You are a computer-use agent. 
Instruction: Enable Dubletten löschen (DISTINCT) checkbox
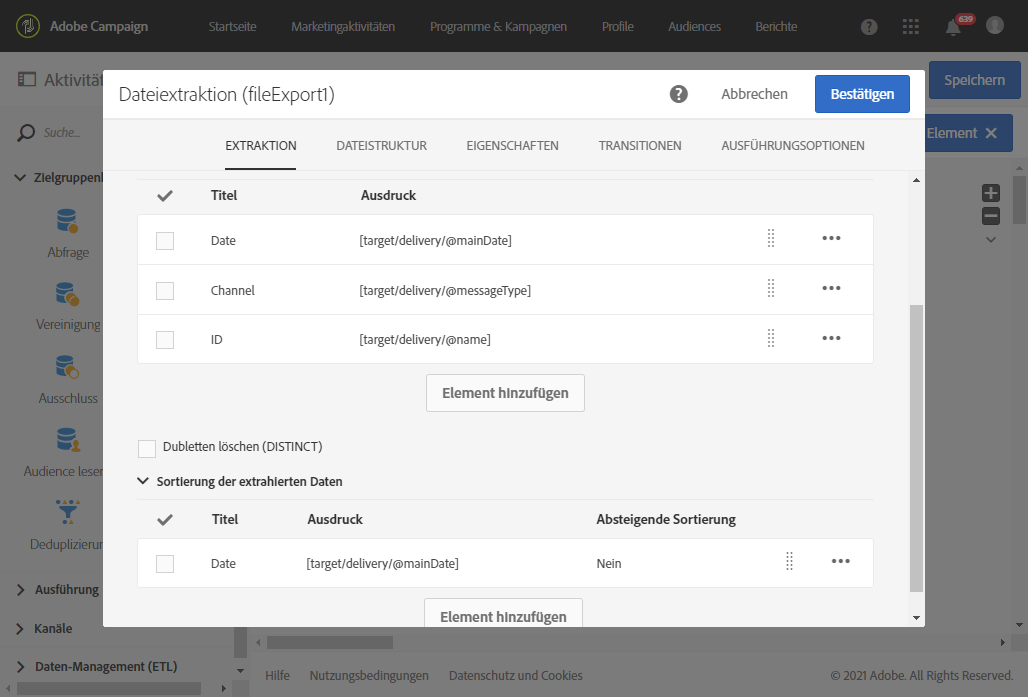click(147, 448)
